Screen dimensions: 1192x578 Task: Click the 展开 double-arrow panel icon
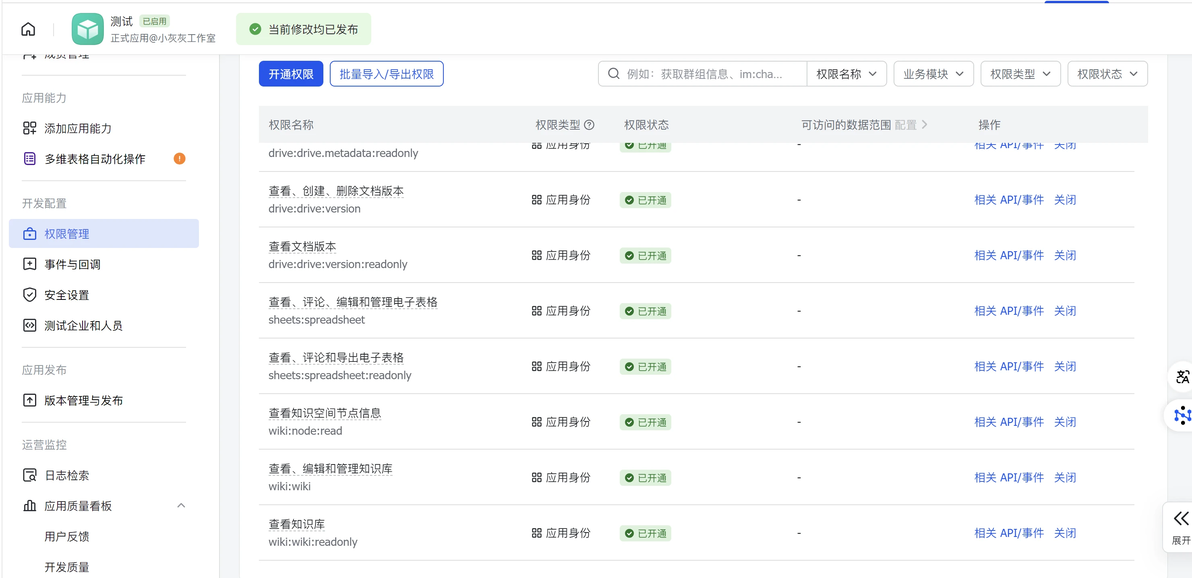(x=1180, y=519)
